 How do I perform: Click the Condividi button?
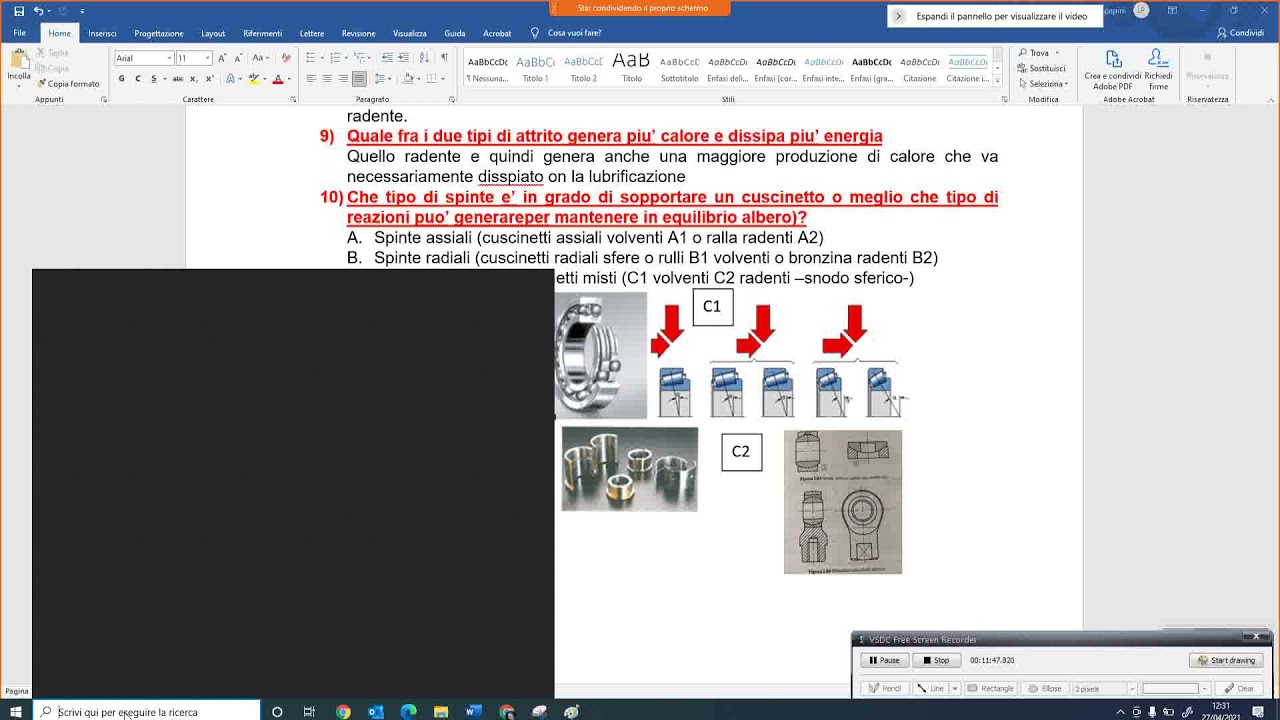coord(1241,33)
